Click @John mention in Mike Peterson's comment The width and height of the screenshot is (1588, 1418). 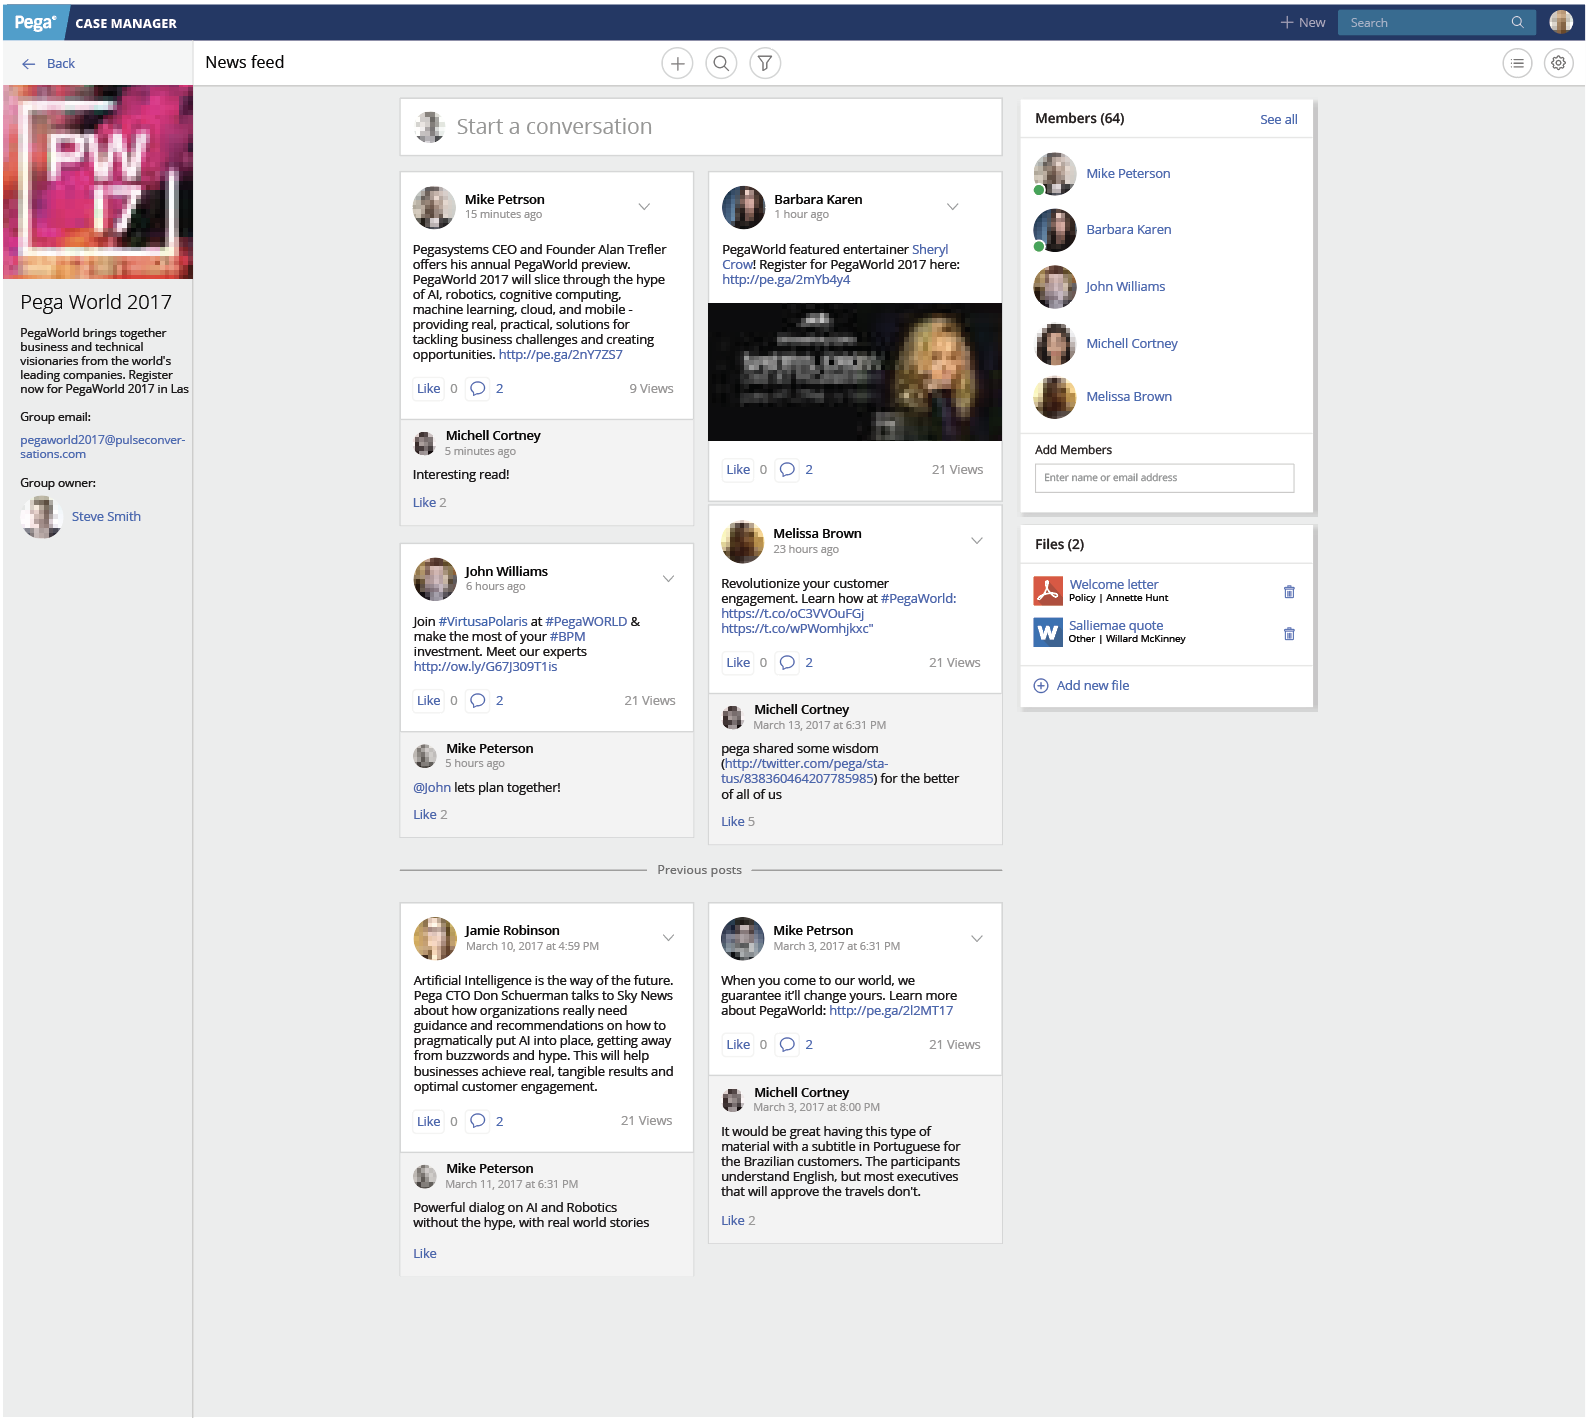432,788
